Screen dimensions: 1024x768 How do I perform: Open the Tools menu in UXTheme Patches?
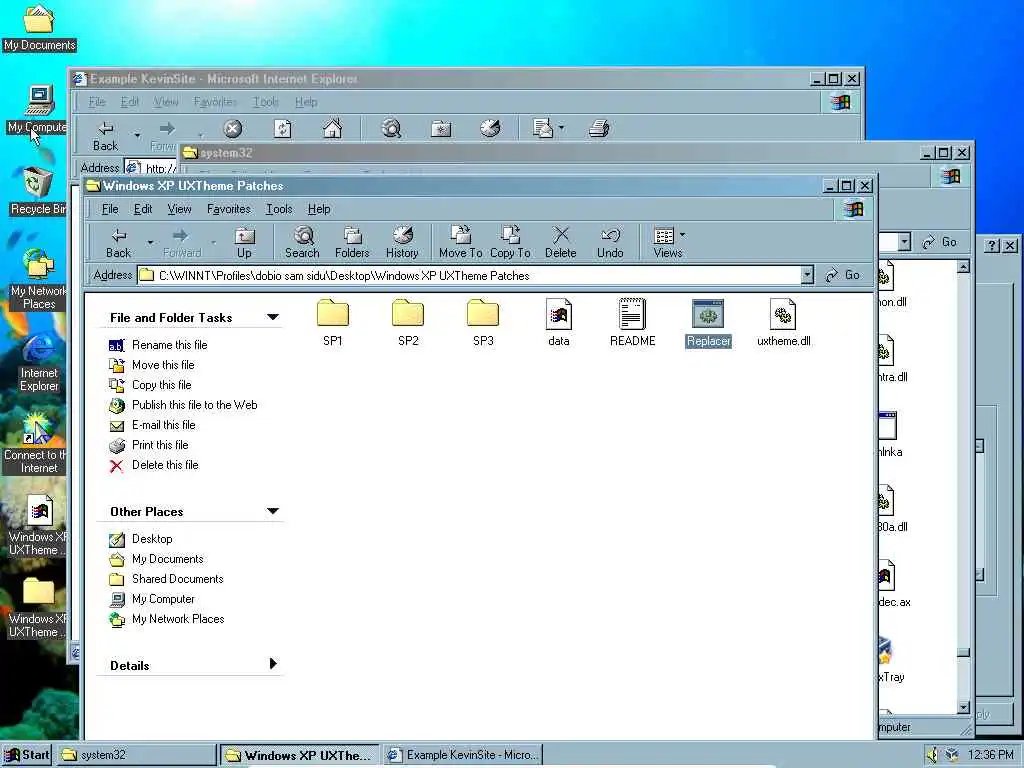(279, 209)
